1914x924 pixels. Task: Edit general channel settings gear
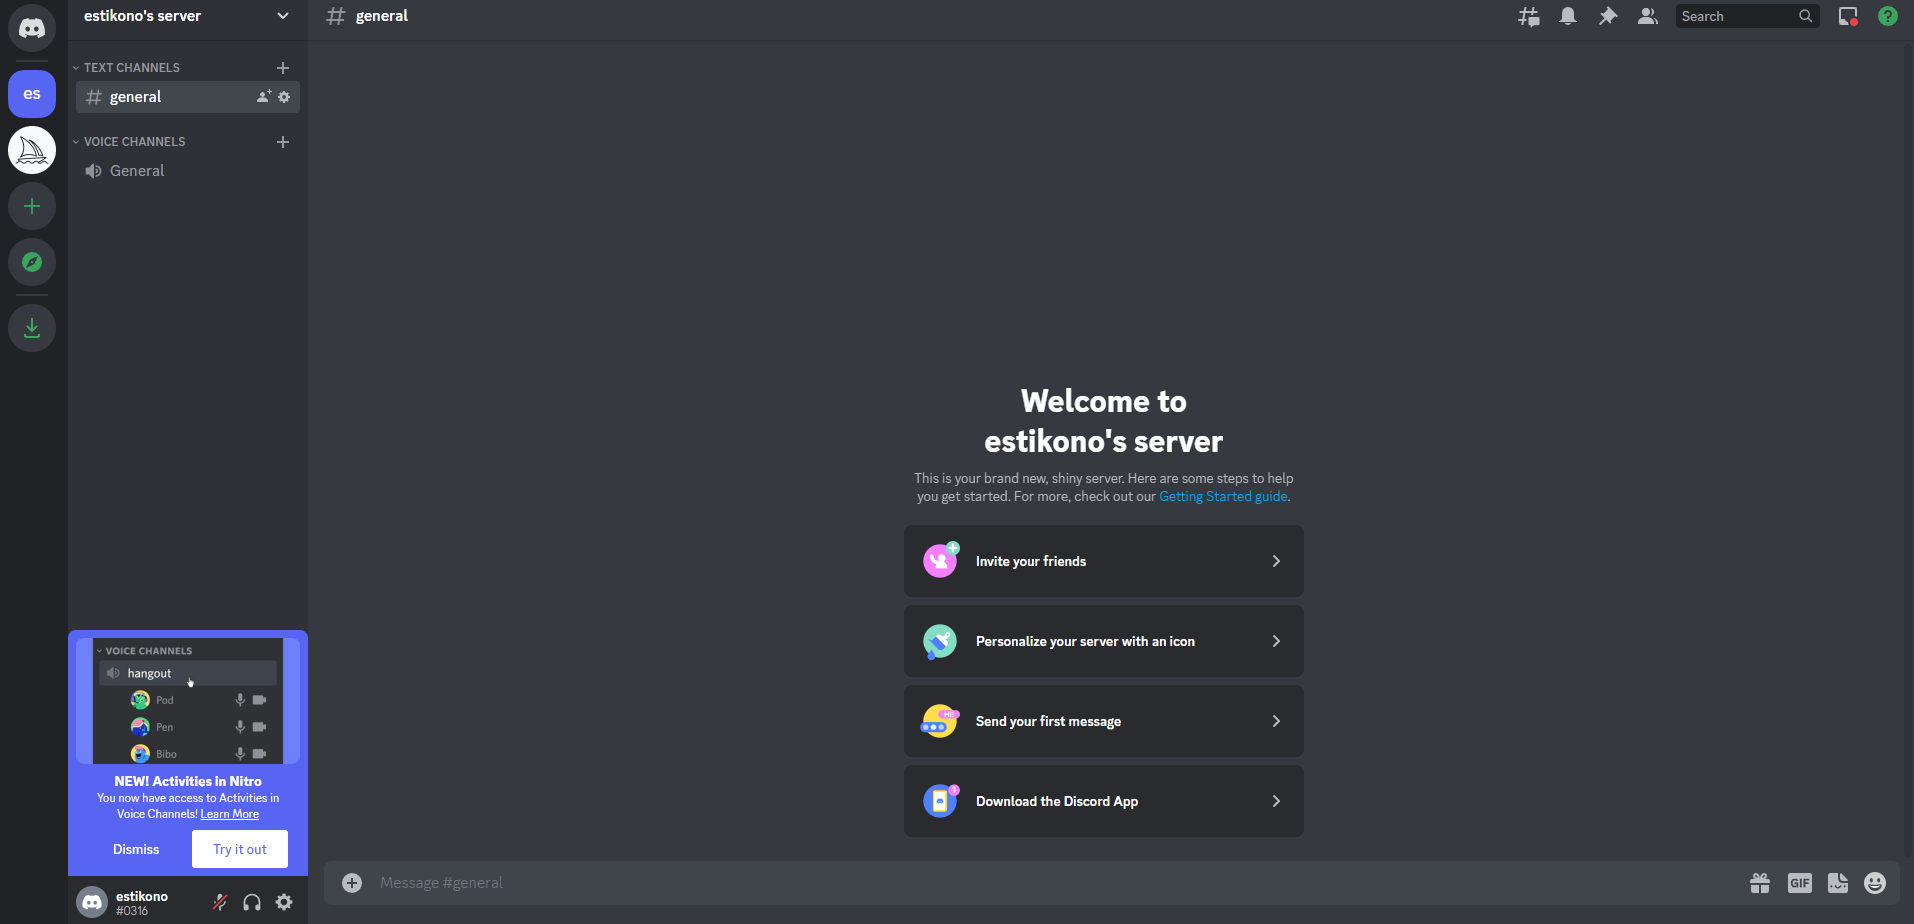pyautogui.click(x=284, y=97)
